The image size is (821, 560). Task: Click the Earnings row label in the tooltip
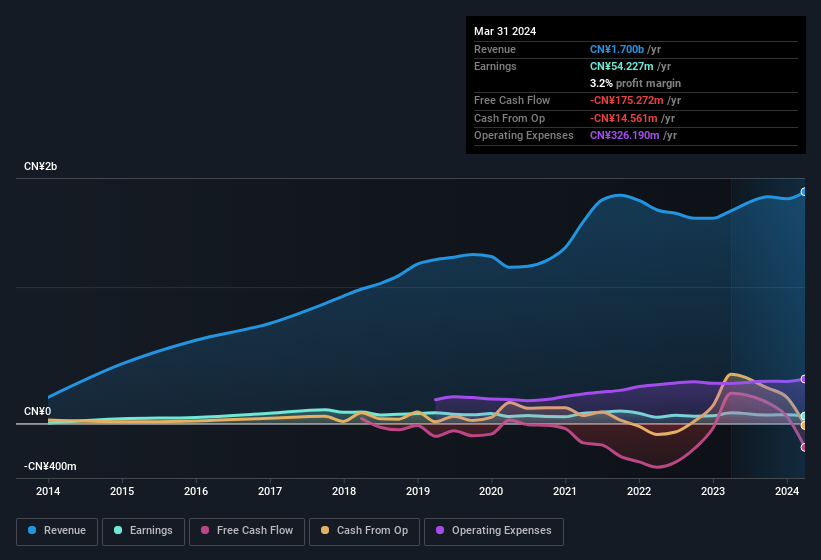point(495,66)
